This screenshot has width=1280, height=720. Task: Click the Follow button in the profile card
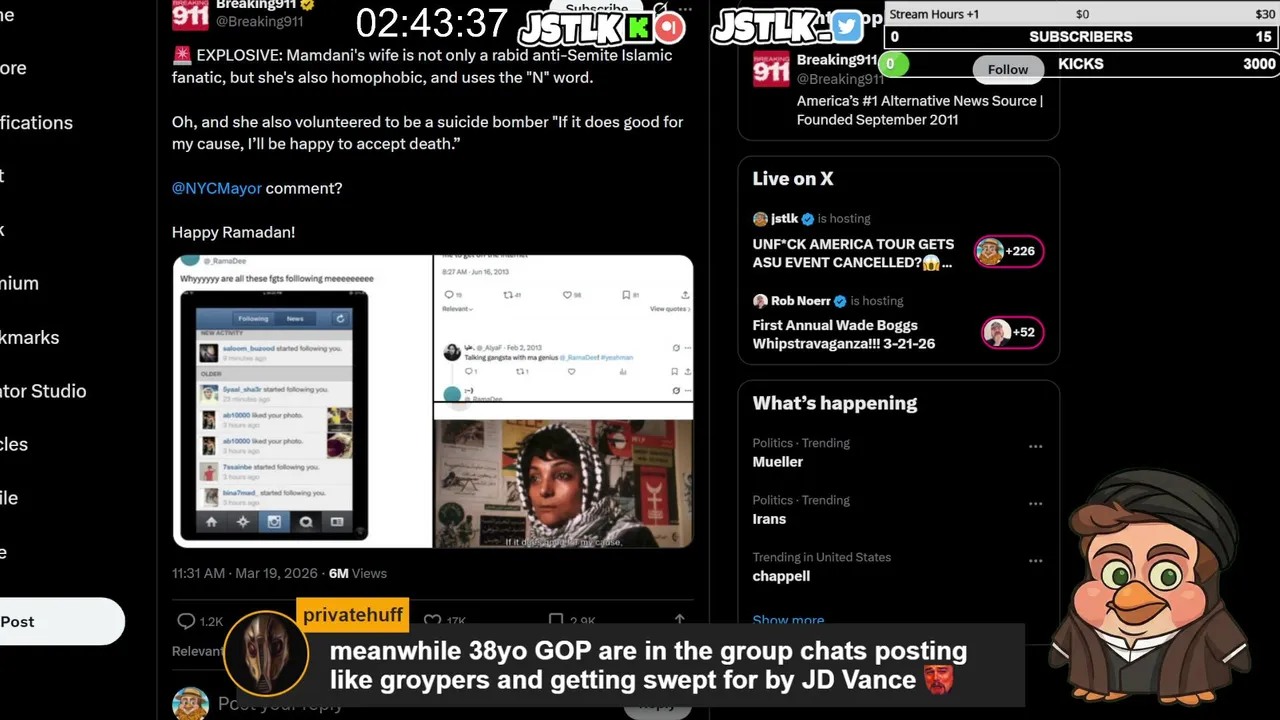pyautogui.click(x=1008, y=69)
